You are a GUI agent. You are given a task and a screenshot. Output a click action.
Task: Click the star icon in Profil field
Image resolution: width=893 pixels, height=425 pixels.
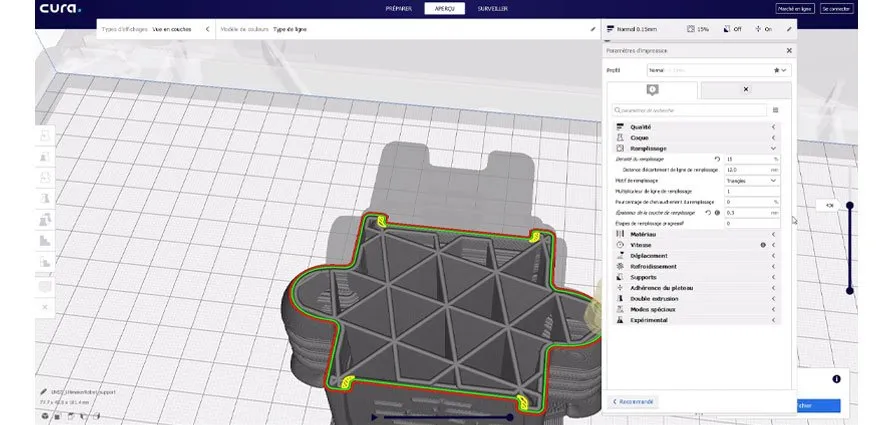click(x=776, y=70)
